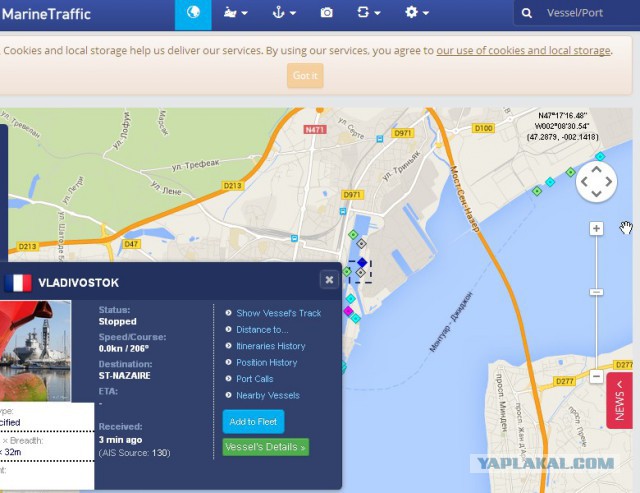The image size is (640, 493).
Task: Click the bus stop icon near railway
Action: click(x=294, y=238)
